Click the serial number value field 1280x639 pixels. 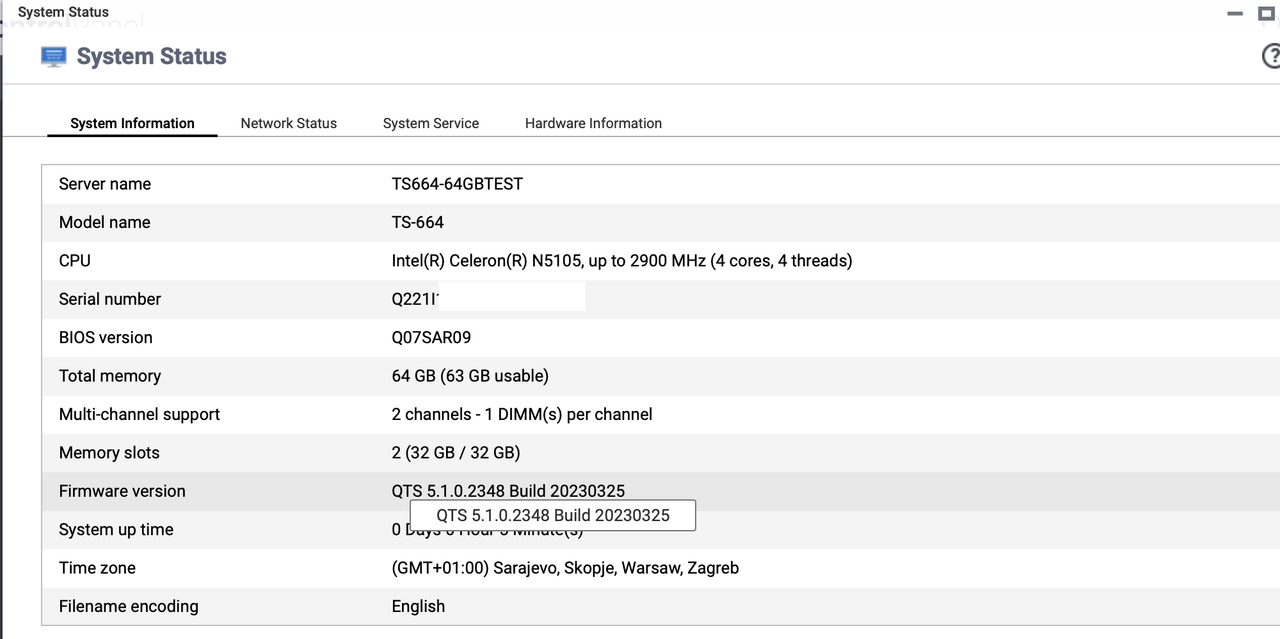coord(488,299)
